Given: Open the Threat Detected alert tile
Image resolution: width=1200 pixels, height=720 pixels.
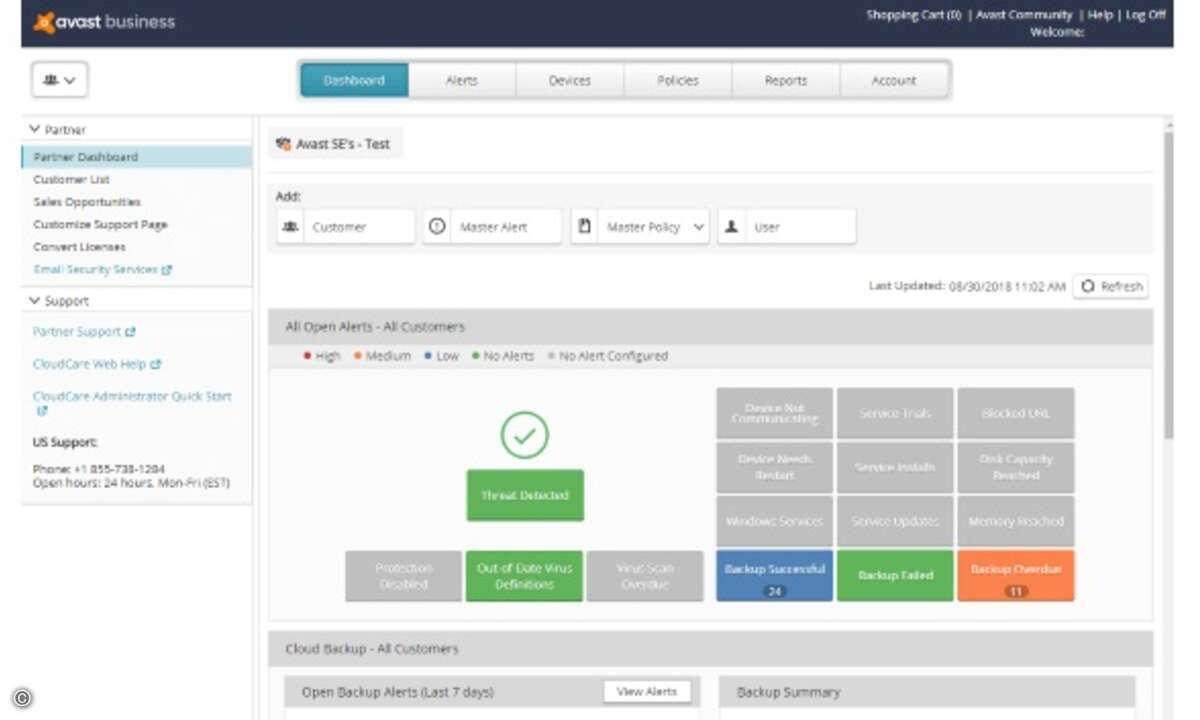Looking at the screenshot, I should tap(525, 495).
